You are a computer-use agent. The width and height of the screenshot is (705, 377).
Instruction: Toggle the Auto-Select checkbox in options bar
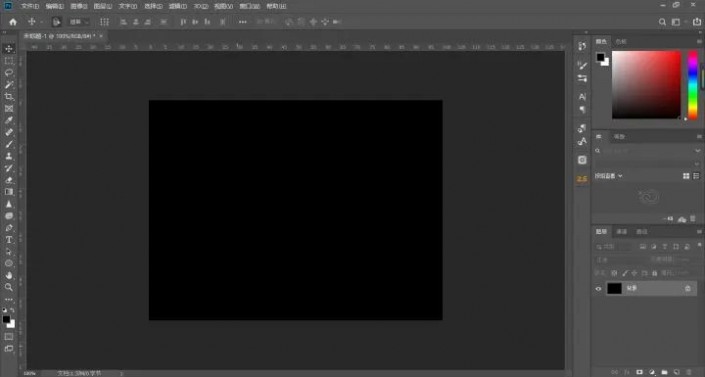(56, 22)
